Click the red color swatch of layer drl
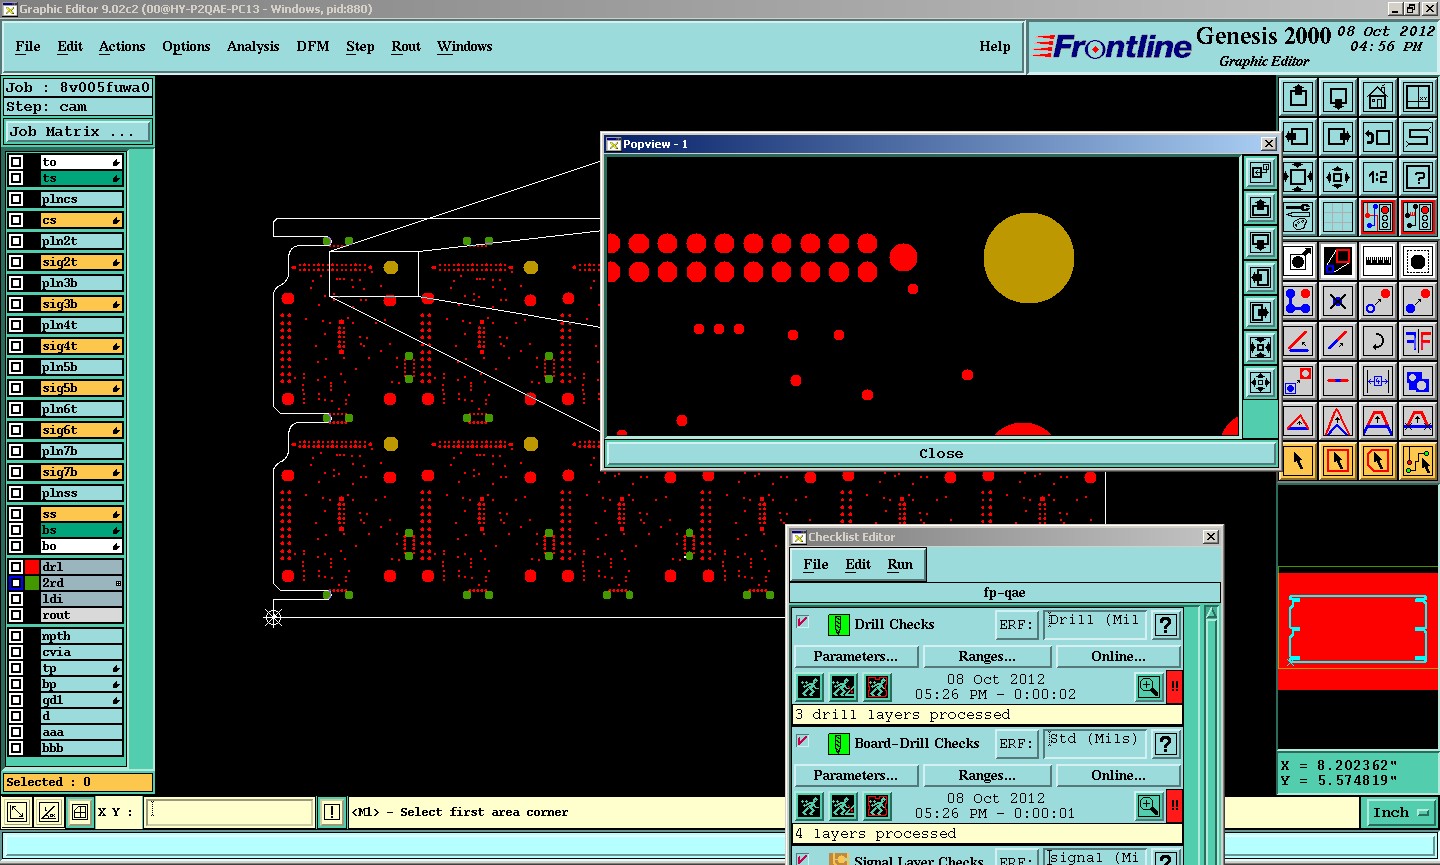Image resolution: width=1440 pixels, height=865 pixels. point(32,567)
